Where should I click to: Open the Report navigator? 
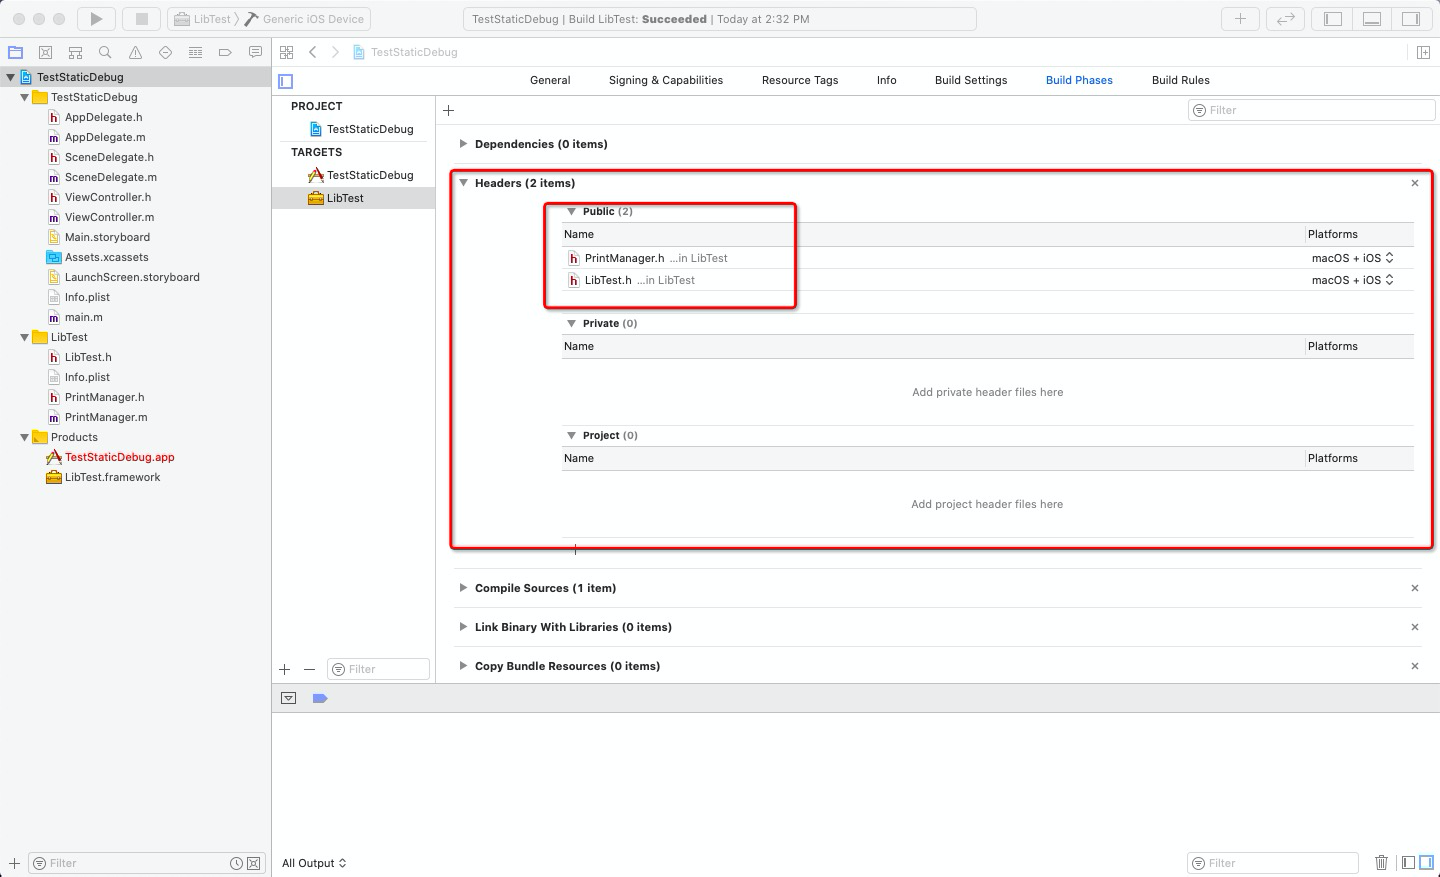tap(255, 52)
